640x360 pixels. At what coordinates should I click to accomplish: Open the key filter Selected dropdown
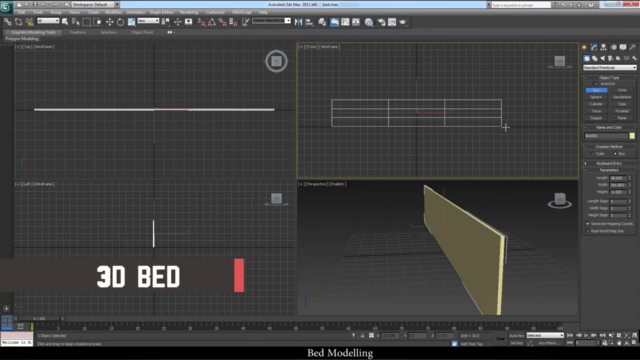(x=545, y=336)
